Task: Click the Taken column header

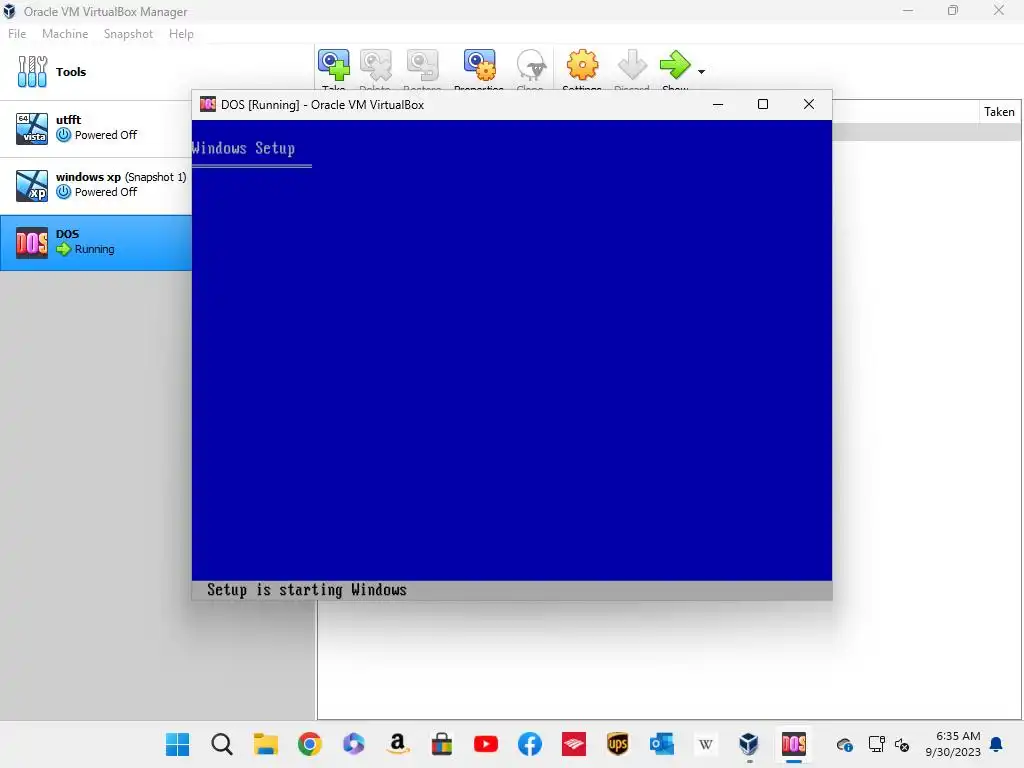Action: point(999,112)
